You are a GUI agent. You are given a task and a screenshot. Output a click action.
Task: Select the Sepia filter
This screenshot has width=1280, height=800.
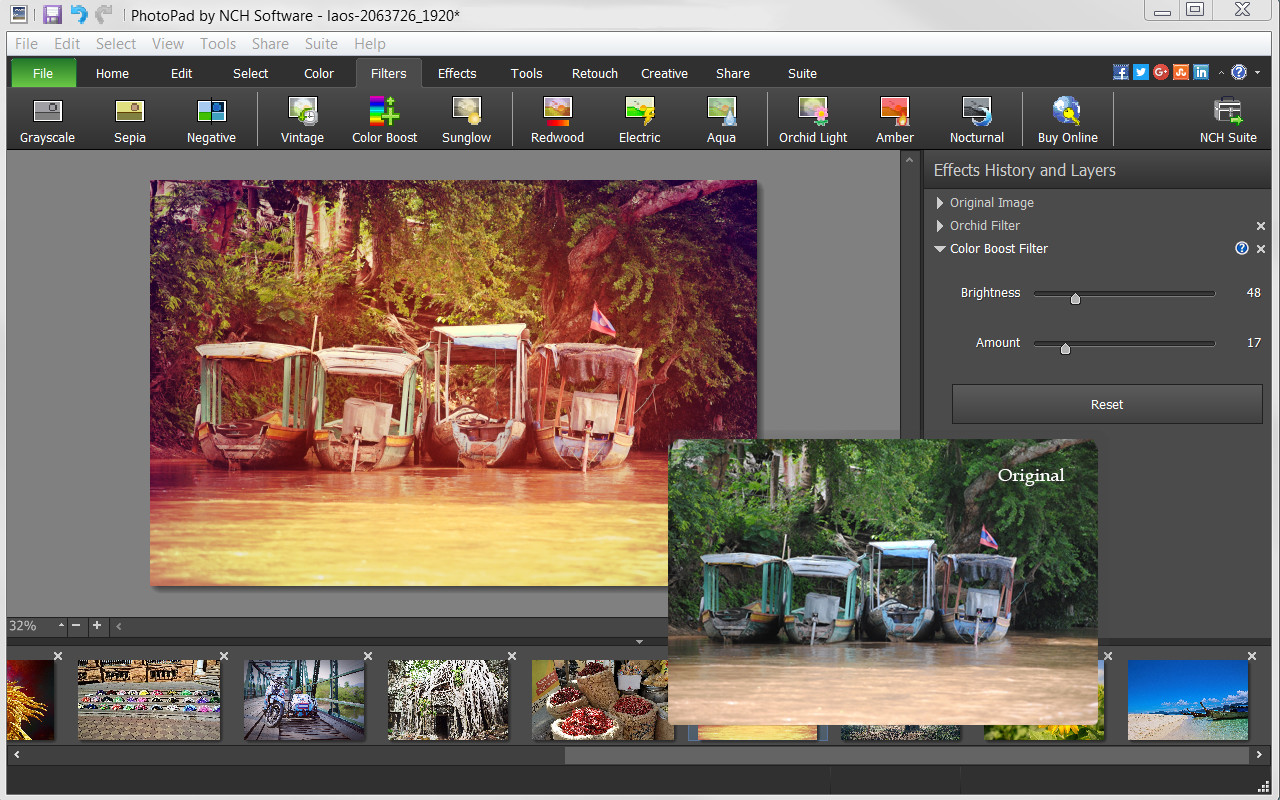pos(129,118)
